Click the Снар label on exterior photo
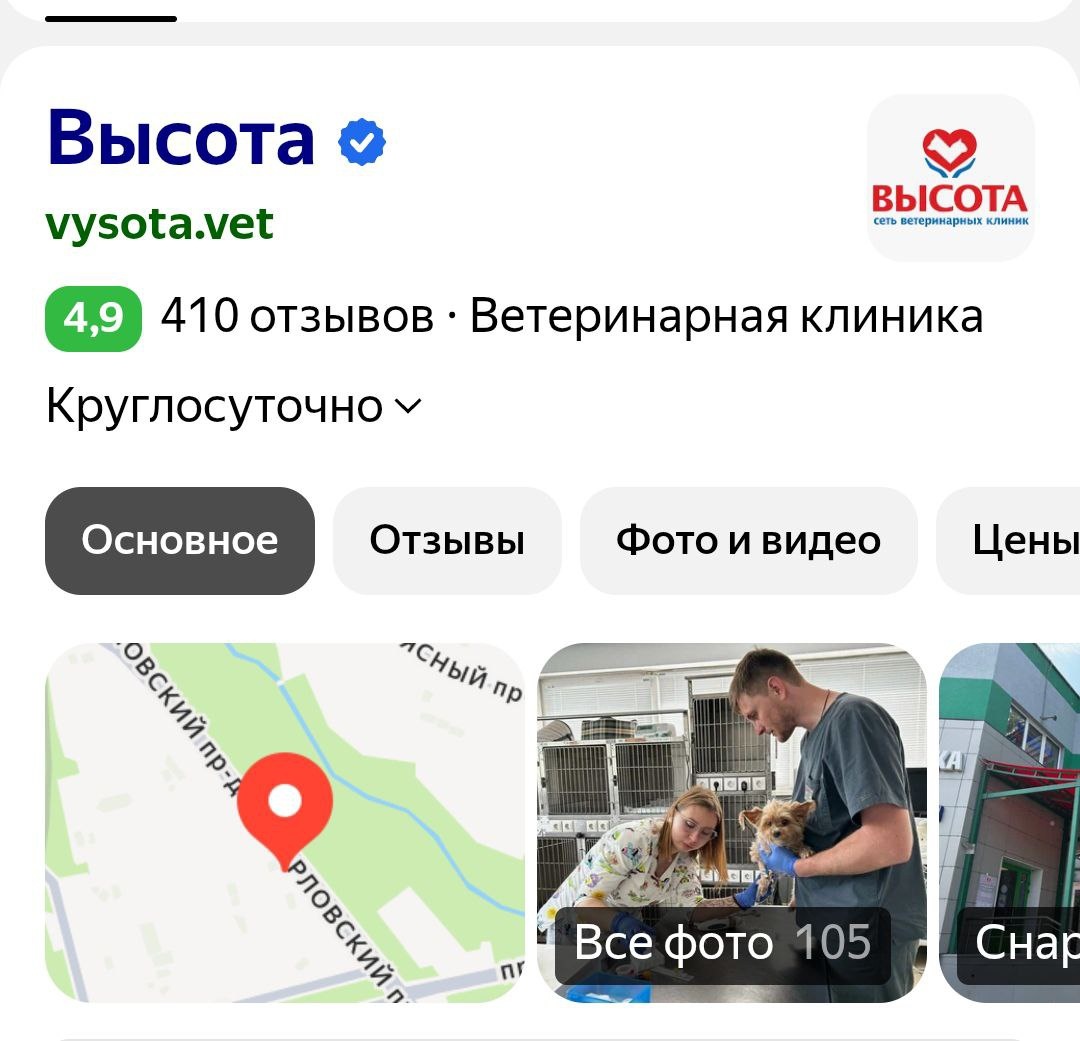Image resolution: width=1080 pixels, height=1041 pixels. [1026, 944]
